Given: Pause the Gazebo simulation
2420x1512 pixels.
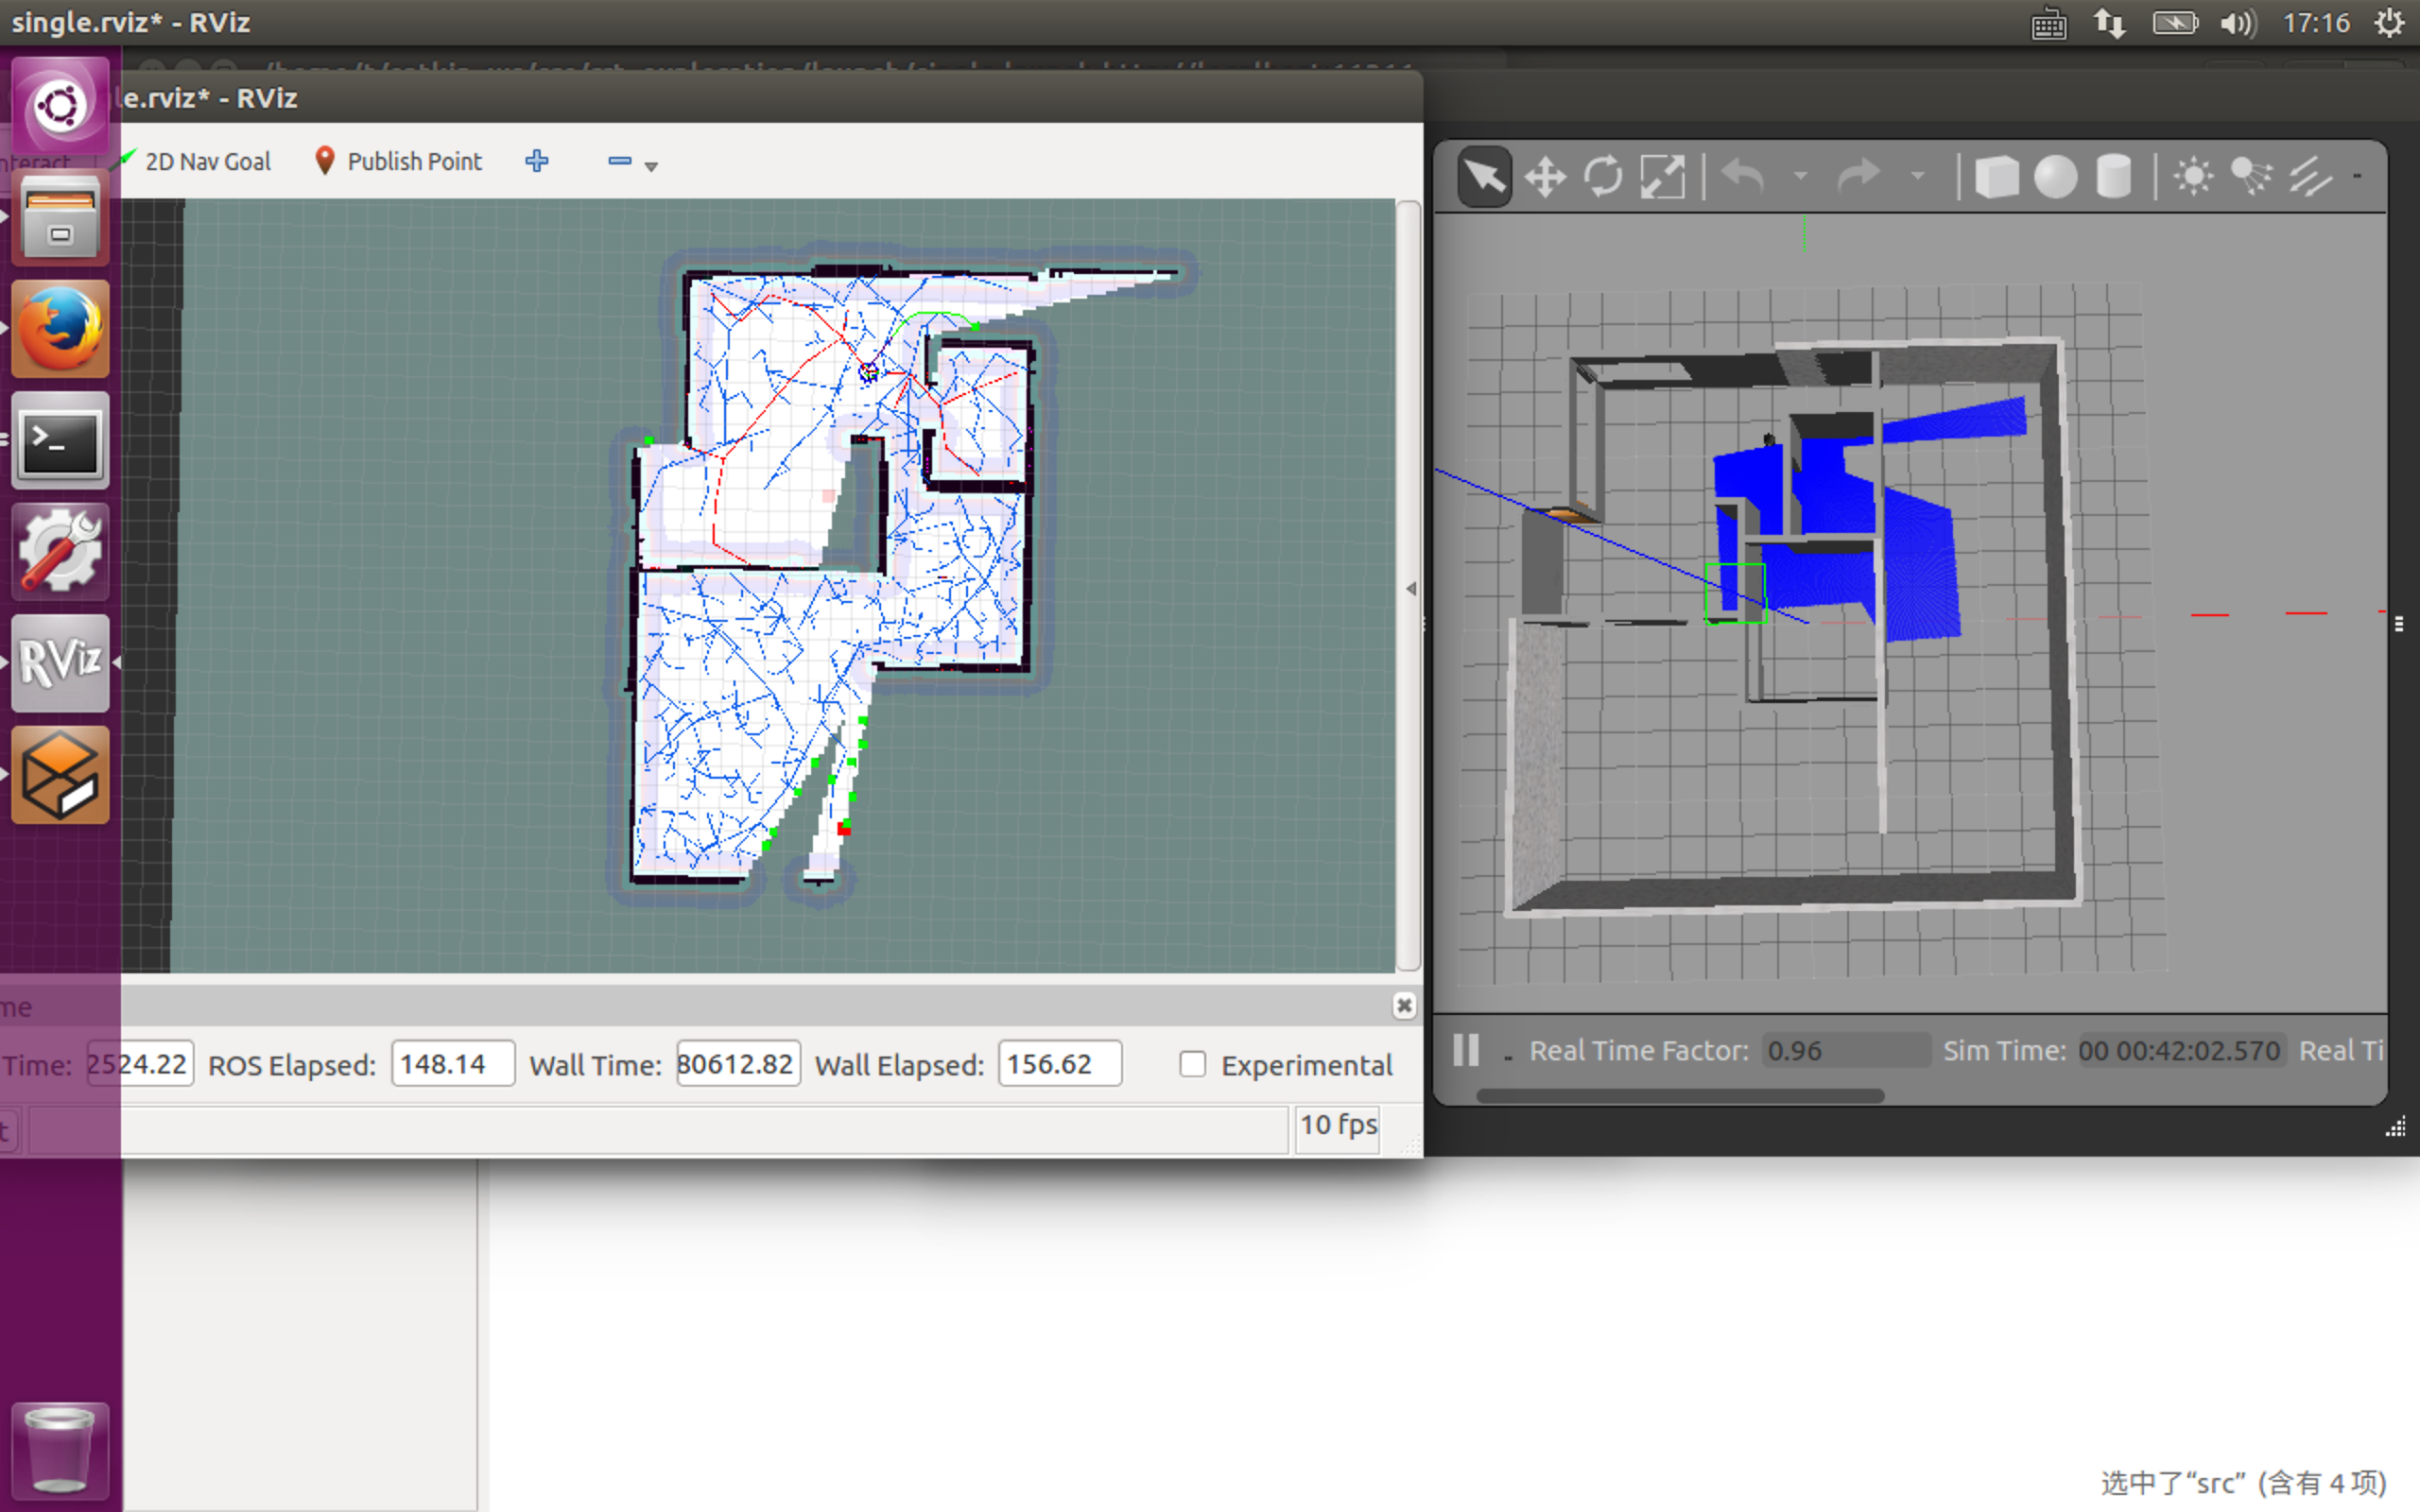Looking at the screenshot, I should pyautogui.click(x=1466, y=1050).
